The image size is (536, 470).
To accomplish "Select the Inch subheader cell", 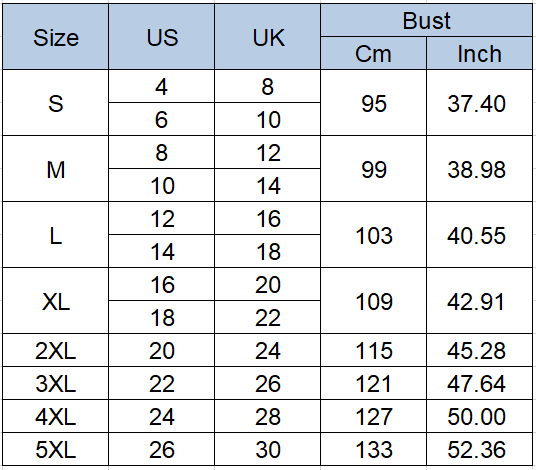I will pyautogui.click(x=479, y=53).
